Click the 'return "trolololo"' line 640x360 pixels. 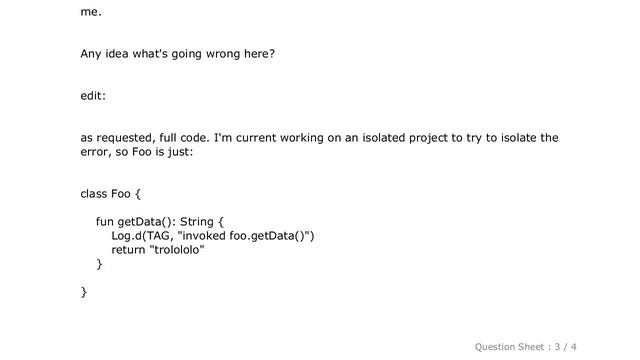coord(158,250)
